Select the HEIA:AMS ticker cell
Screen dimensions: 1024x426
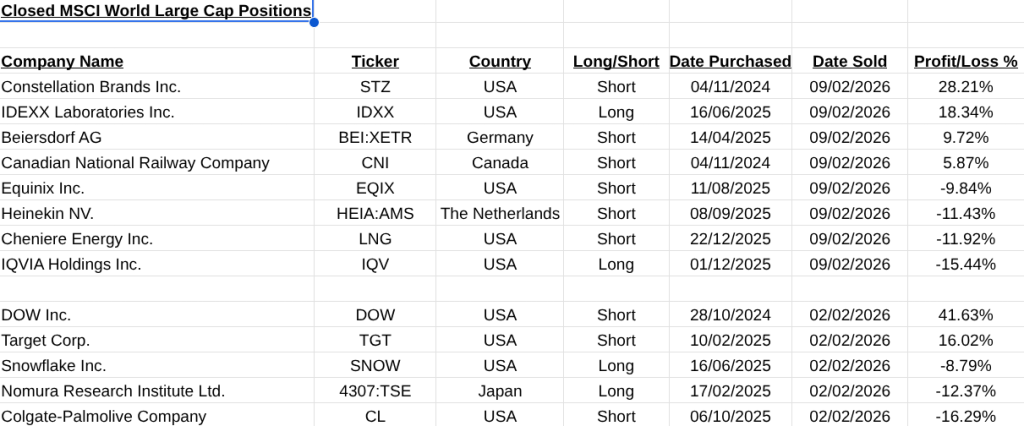(x=375, y=213)
